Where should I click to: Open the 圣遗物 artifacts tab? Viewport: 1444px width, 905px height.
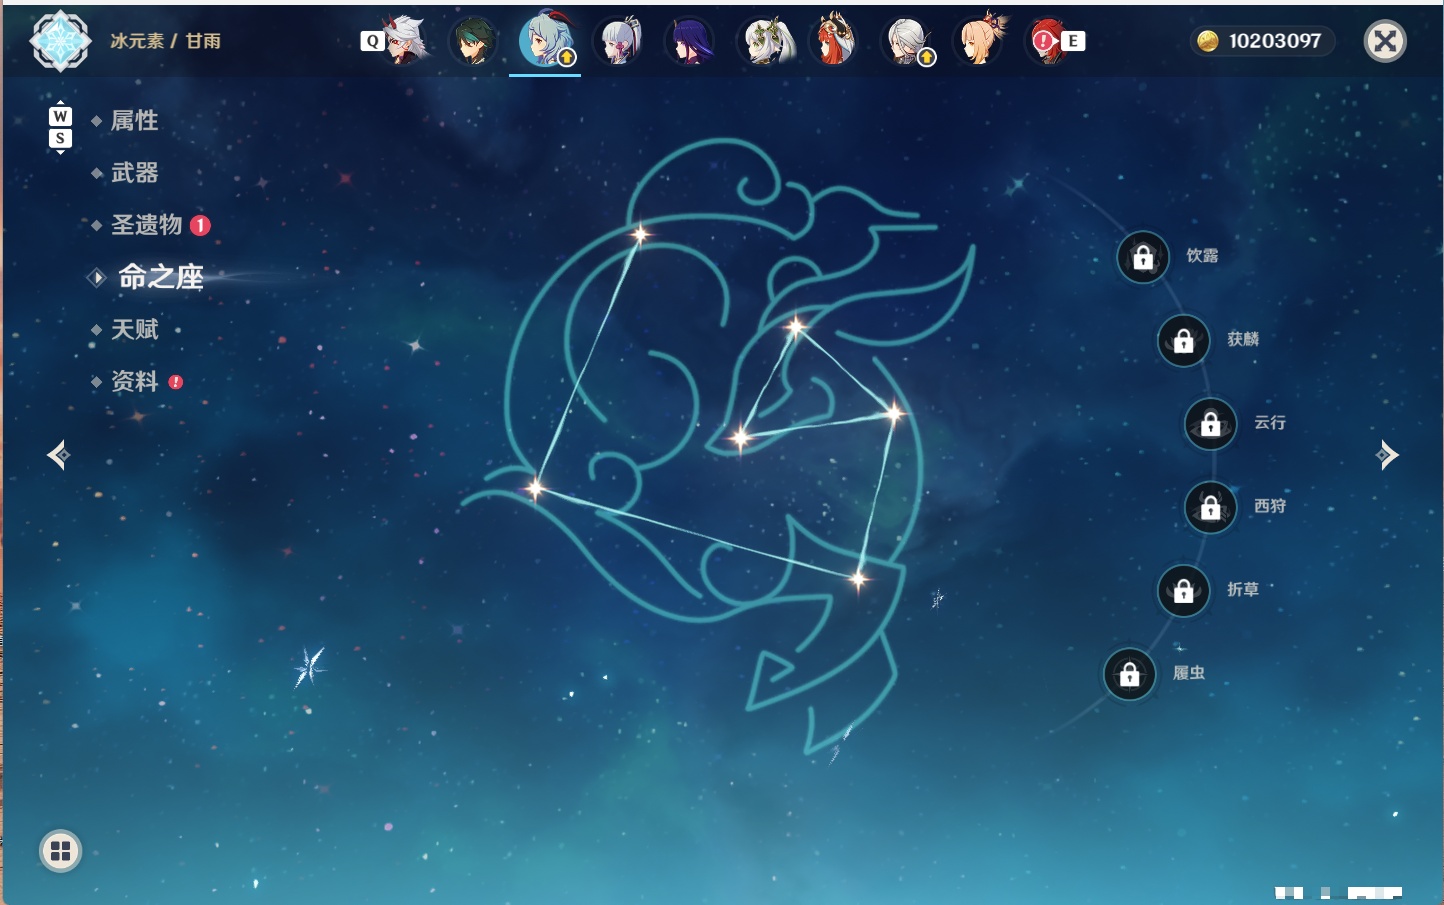[x=146, y=225]
